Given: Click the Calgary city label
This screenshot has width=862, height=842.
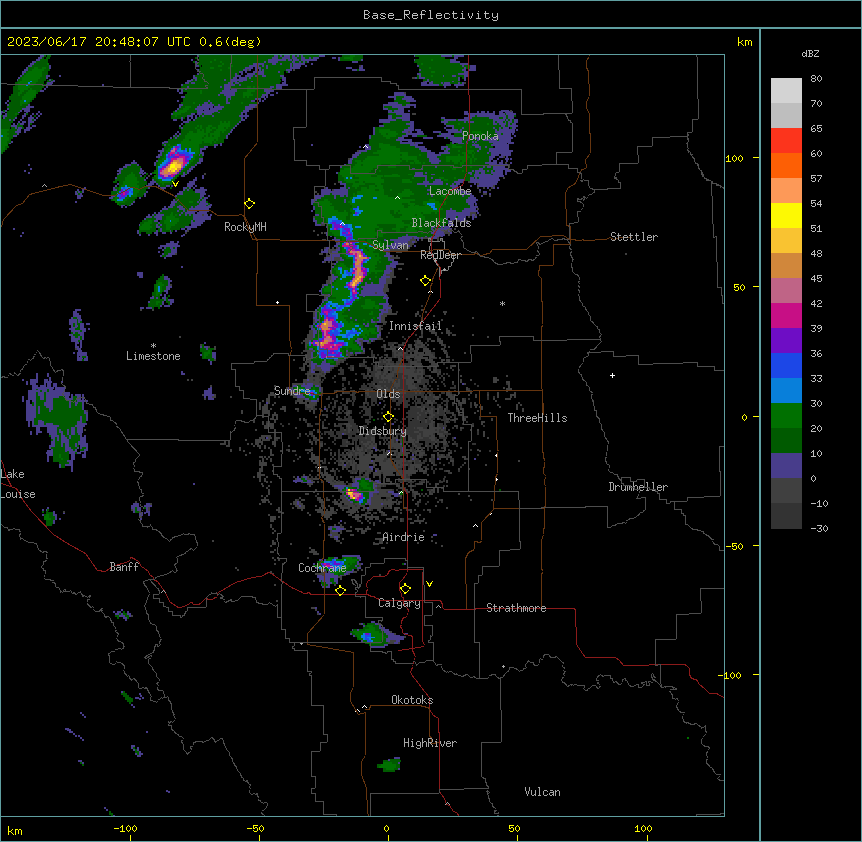Looking at the screenshot, I should [x=400, y=603].
